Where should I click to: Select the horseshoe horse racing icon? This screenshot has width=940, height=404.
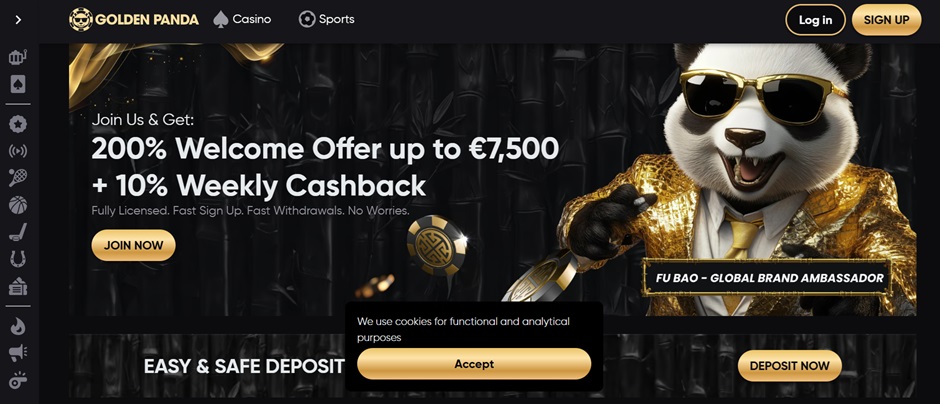click(18, 259)
